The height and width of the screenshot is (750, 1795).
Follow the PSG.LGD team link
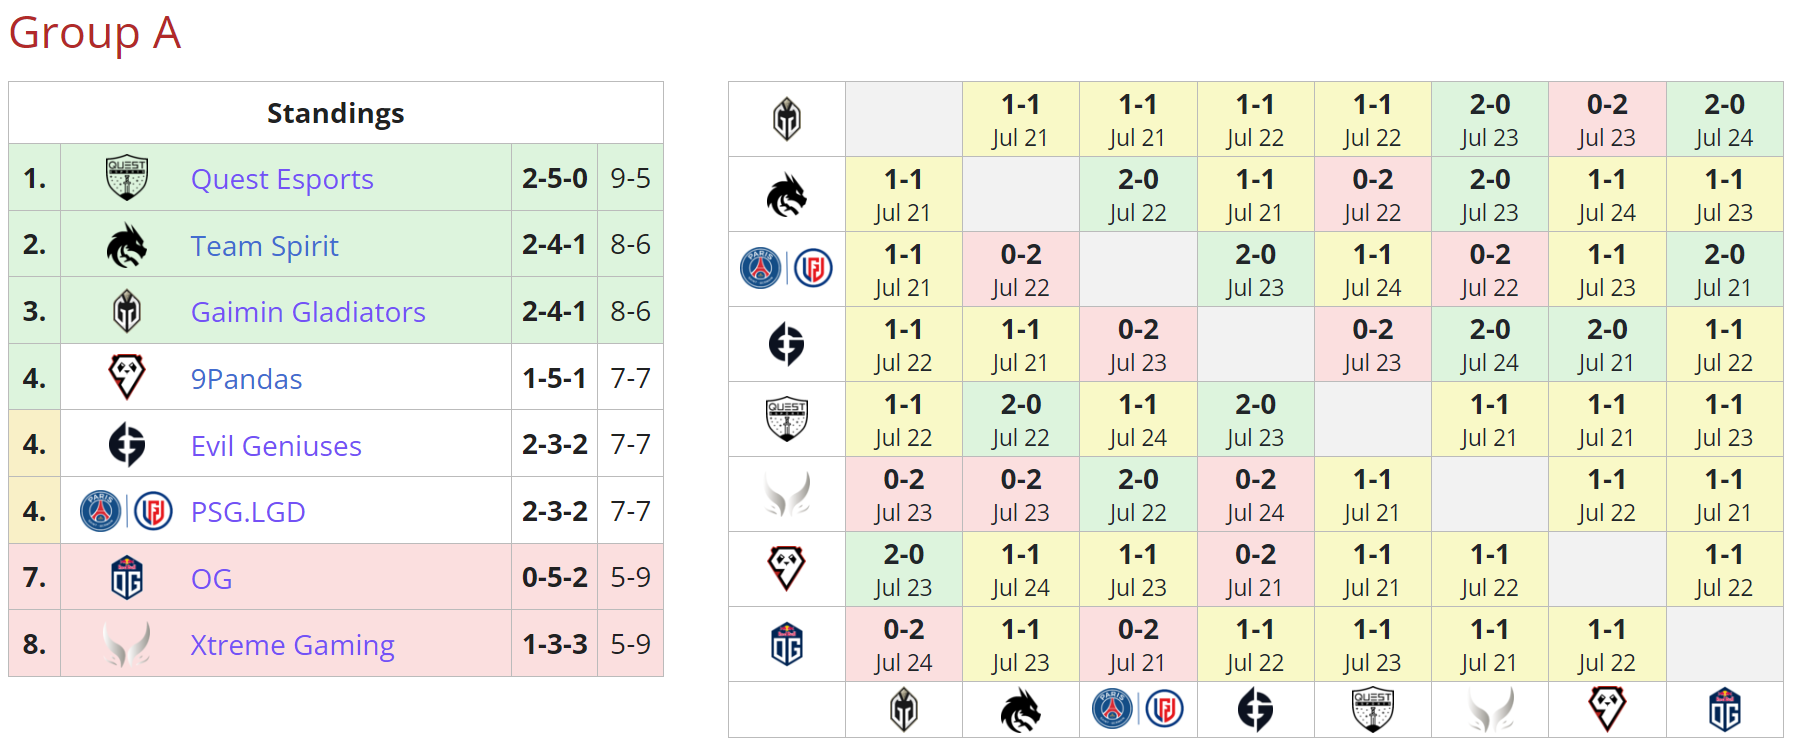248,512
